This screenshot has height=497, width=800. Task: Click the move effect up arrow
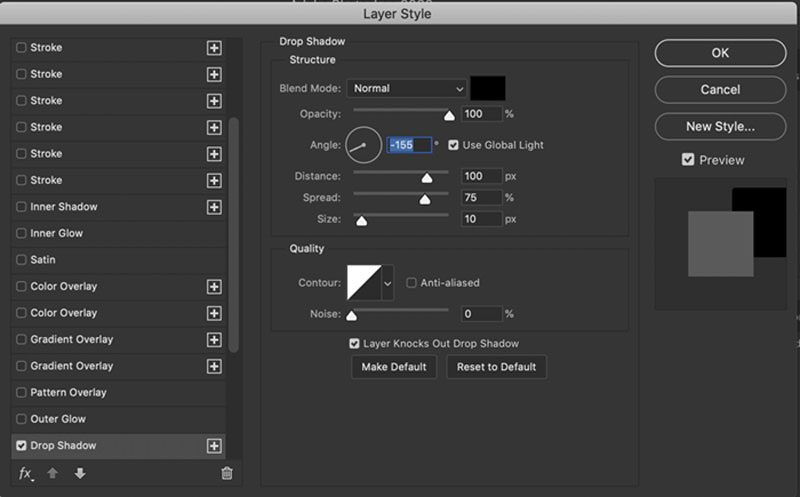coord(54,473)
